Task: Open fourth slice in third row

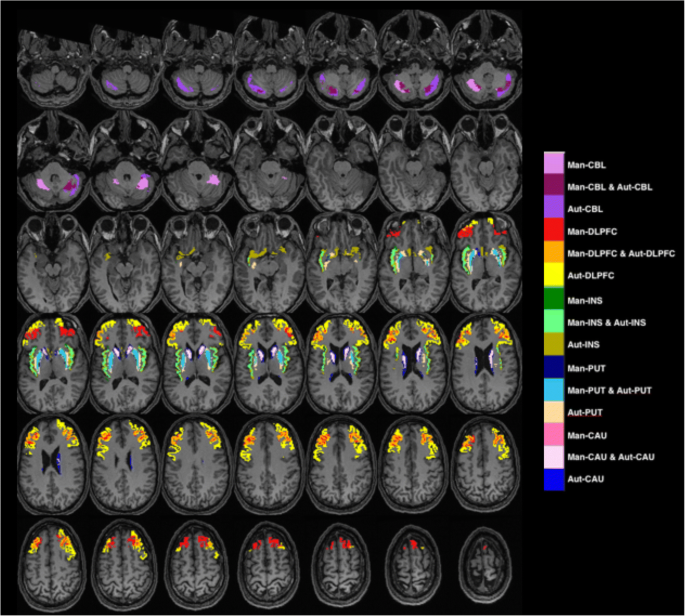Action: point(270,262)
